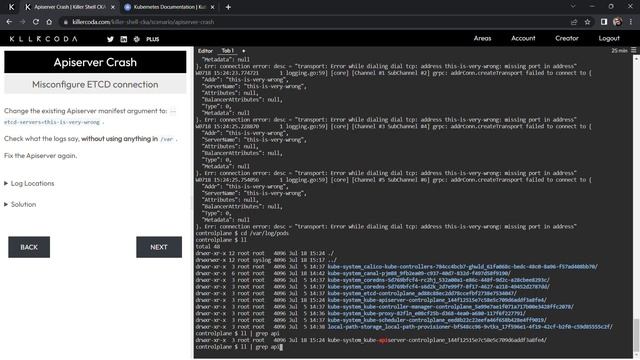This screenshot has width=640, height=360.
Task: Click the kube-system_etcd-controlplane directory entry
Action: tap(422, 293)
